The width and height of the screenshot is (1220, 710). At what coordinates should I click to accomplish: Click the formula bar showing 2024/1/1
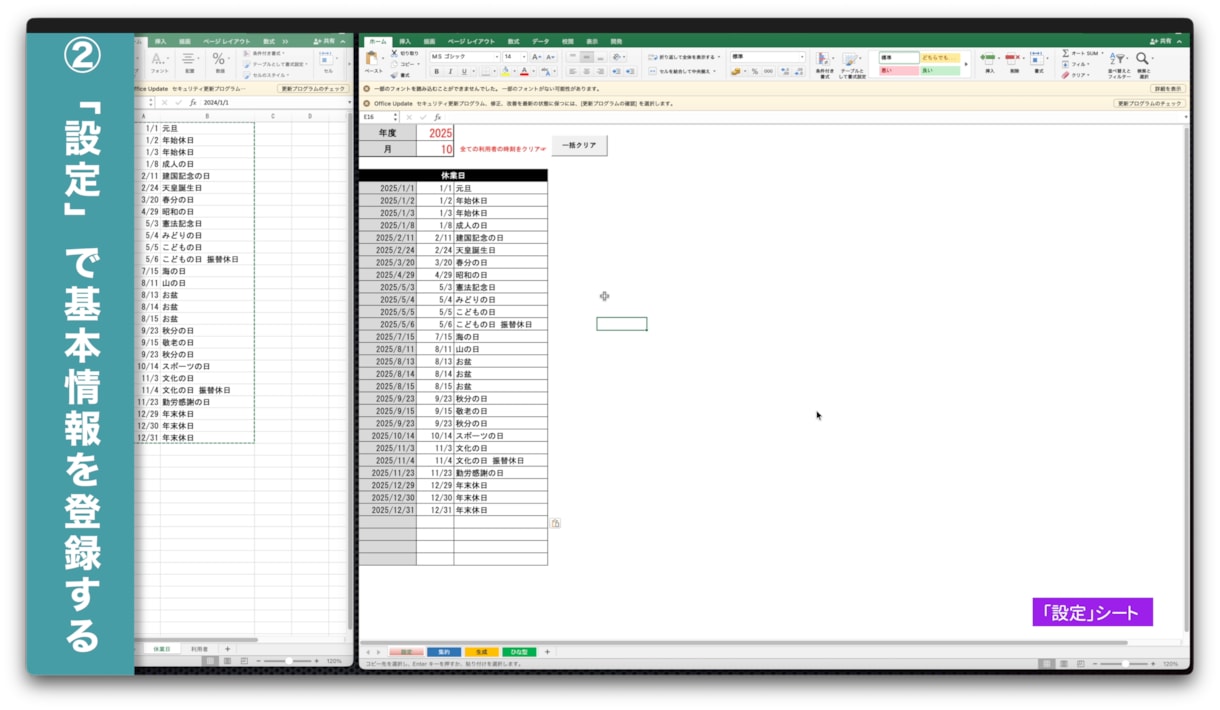pos(270,102)
